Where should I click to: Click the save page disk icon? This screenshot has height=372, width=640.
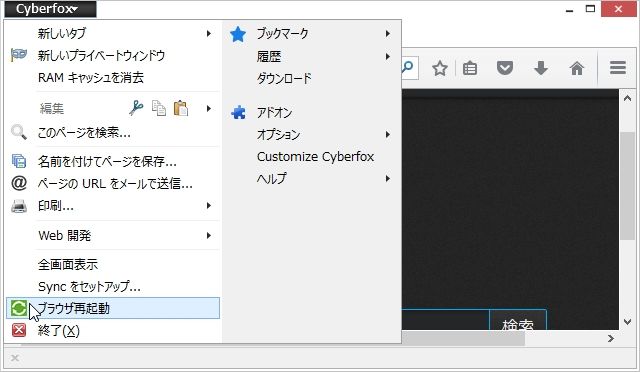(19, 161)
